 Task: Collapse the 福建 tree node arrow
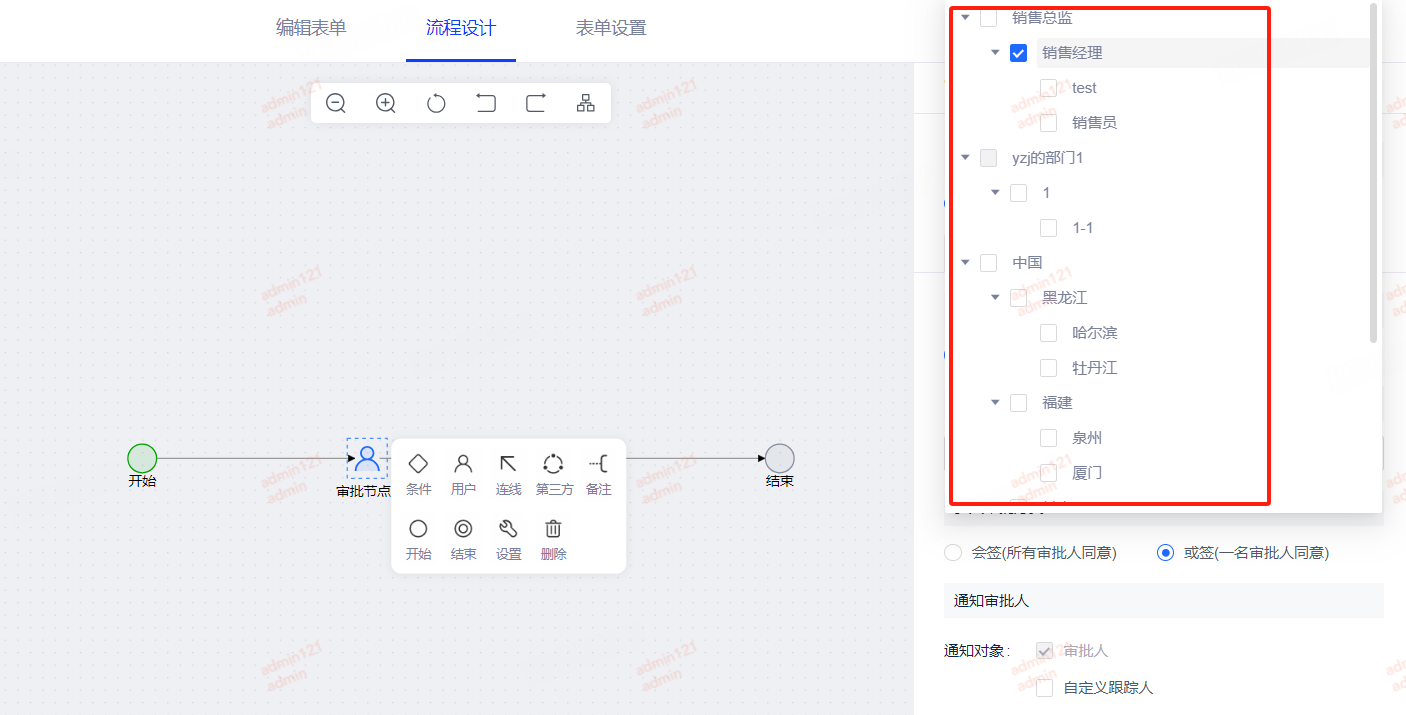(995, 403)
